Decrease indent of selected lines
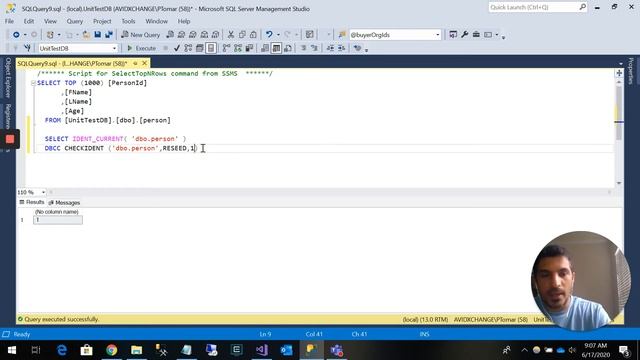640x360 pixels. pos(330,48)
